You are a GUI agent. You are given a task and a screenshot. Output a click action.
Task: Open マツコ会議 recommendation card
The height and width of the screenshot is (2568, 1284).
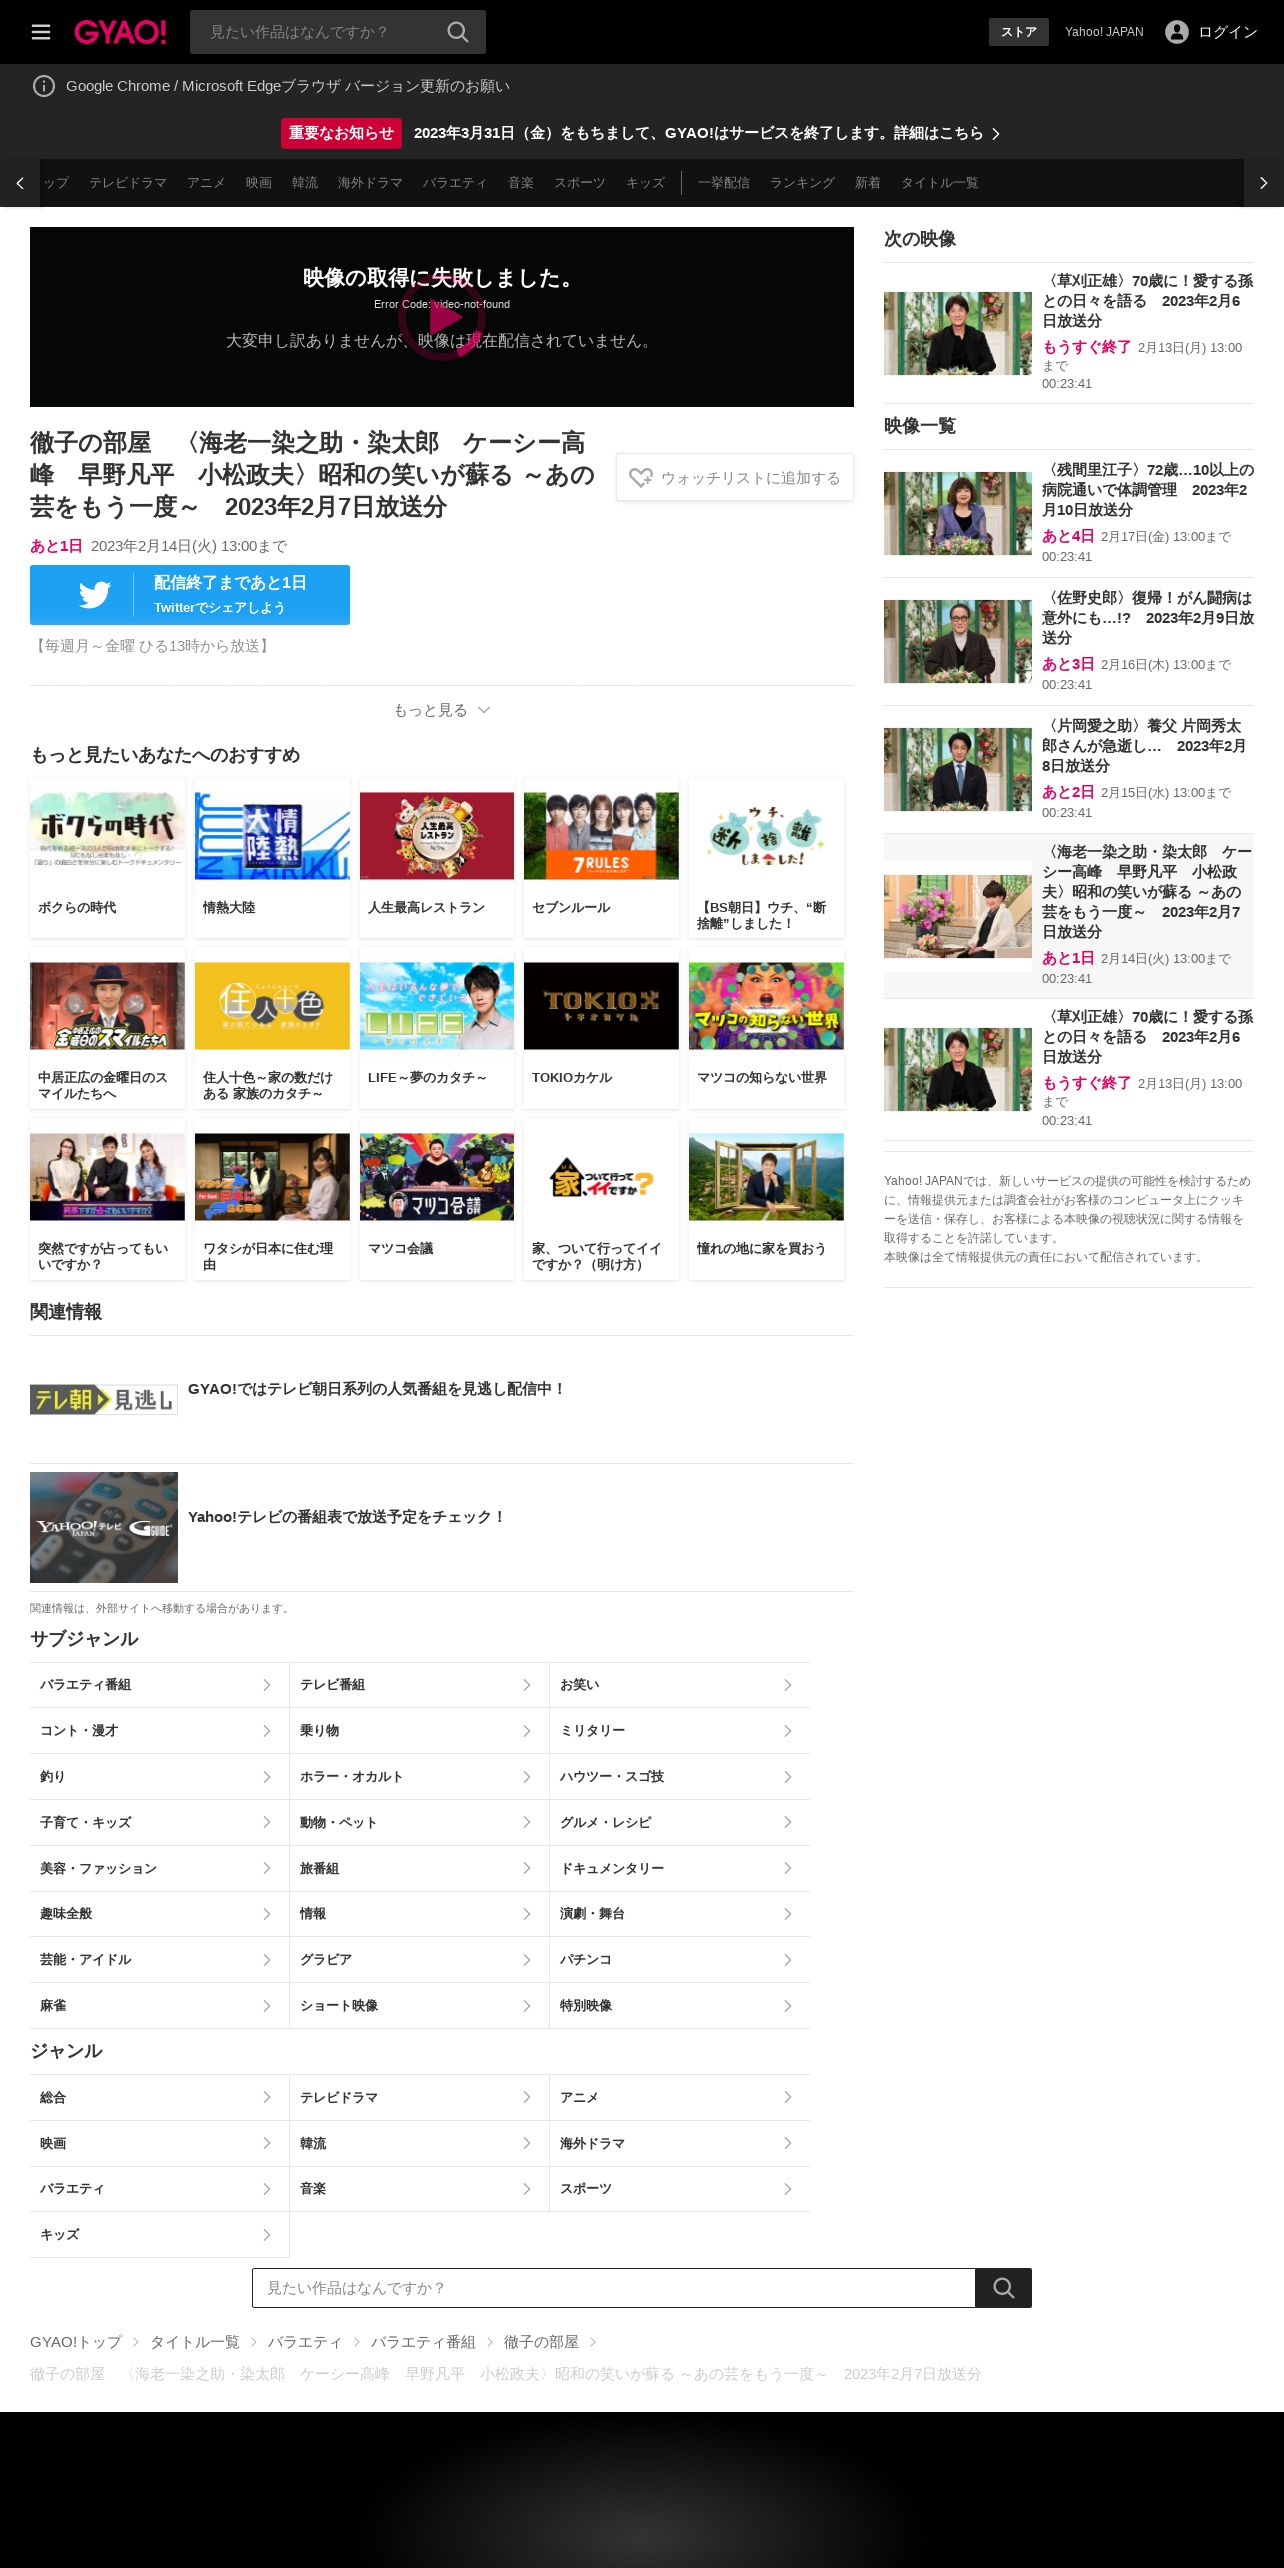[x=437, y=1200]
